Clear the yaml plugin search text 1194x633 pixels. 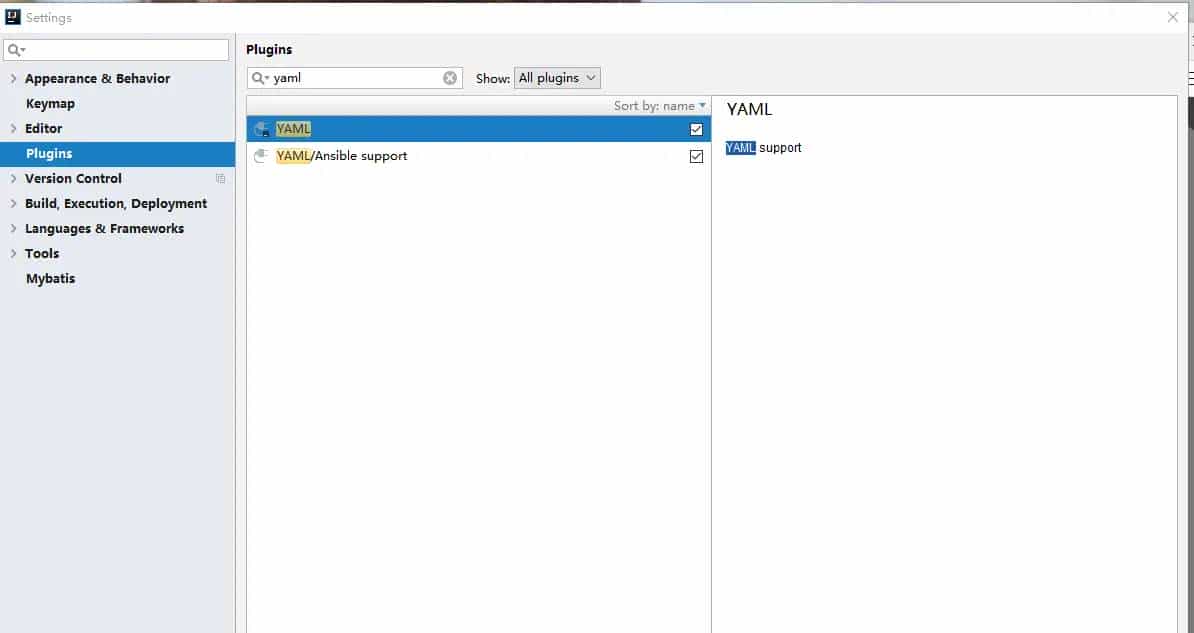click(x=450, y=78)
